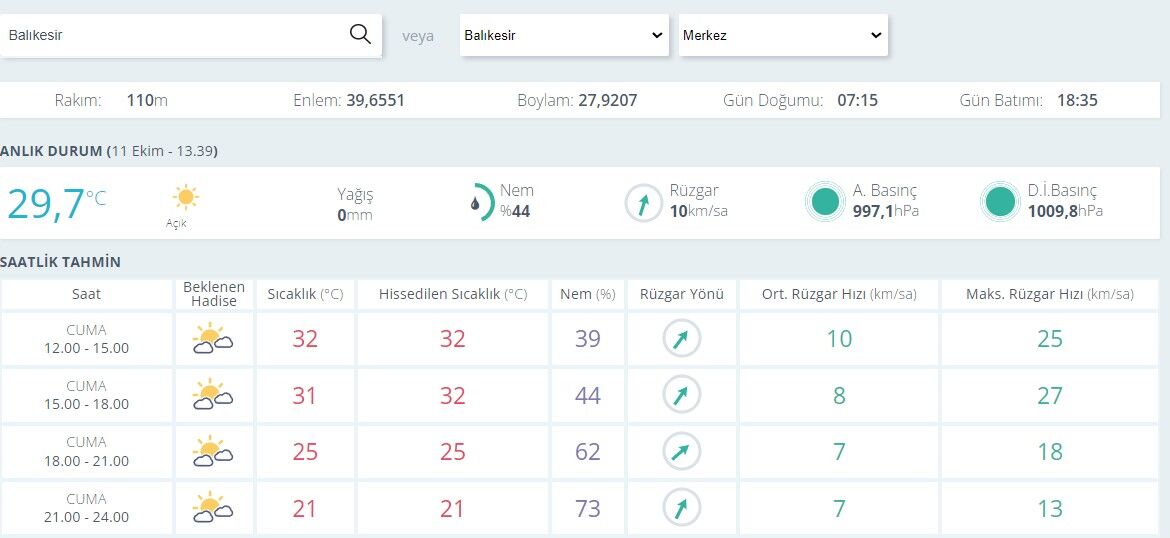Click the D.İ.Basınç green circle icon
Image resolution: width=1170 pixels, height=538 pixels.
tap(1001, 202)
